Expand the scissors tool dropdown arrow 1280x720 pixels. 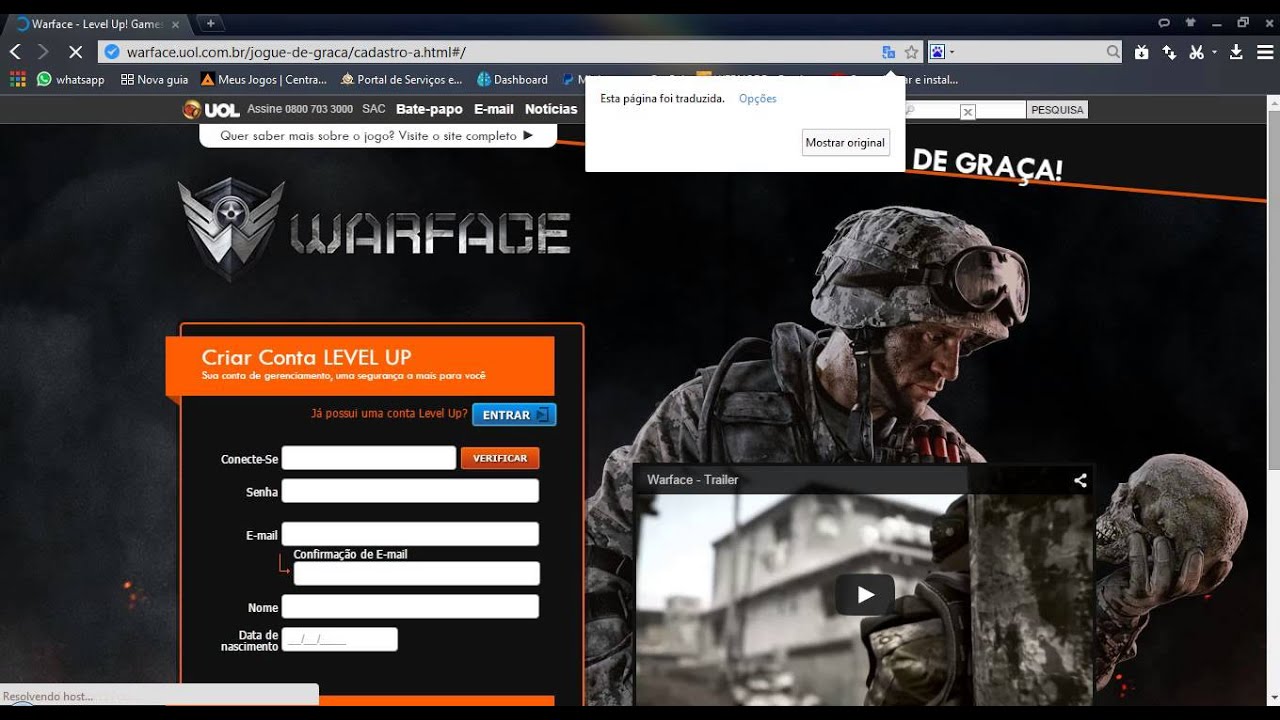pos(1214,52)
